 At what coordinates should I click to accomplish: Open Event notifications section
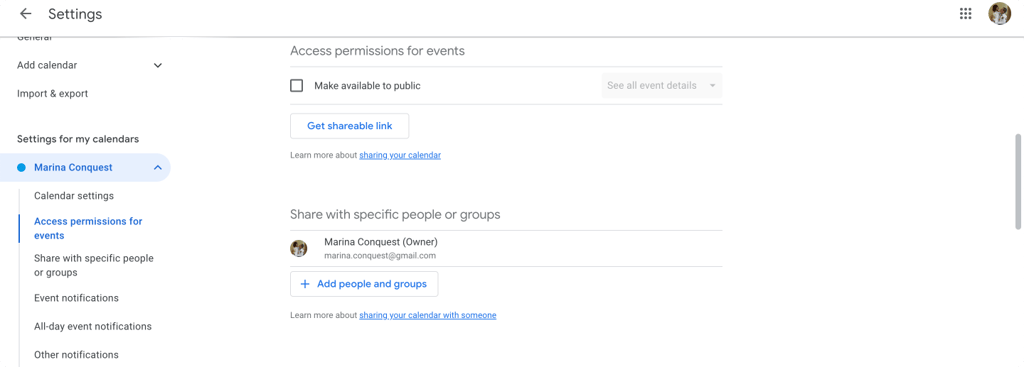[x=76, y=298]
